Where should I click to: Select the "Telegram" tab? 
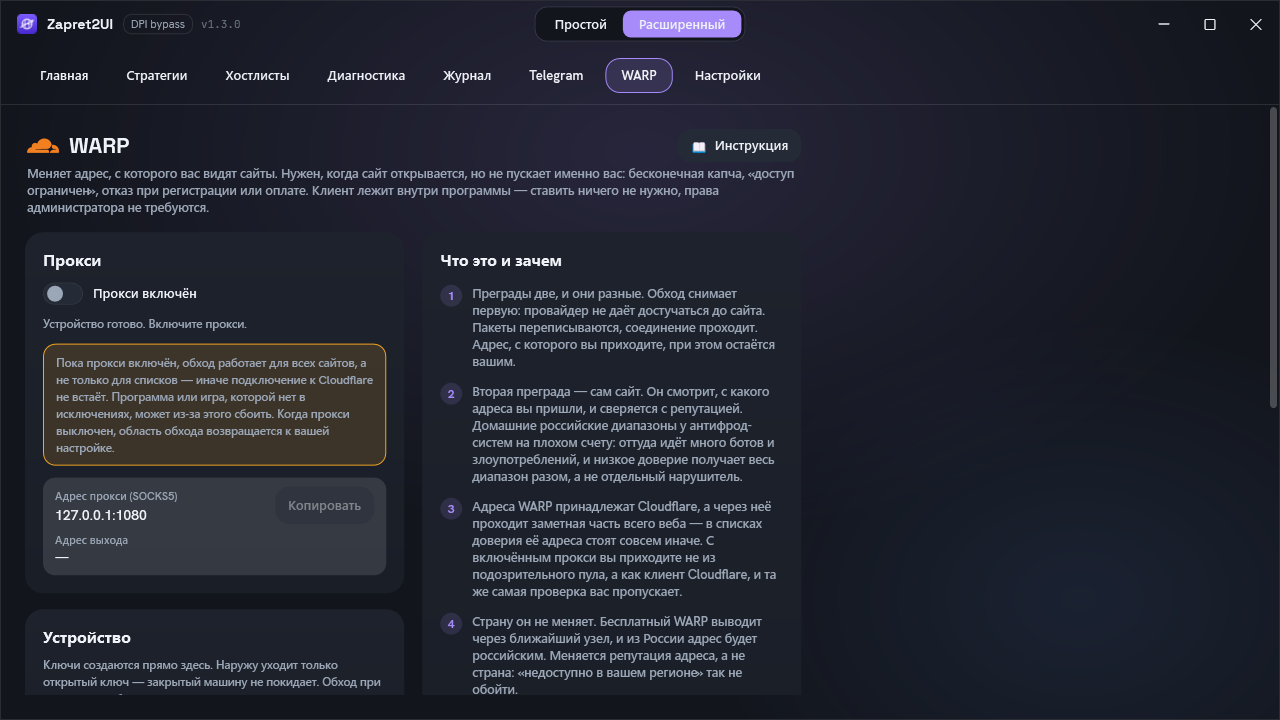[x=556, y=75]
